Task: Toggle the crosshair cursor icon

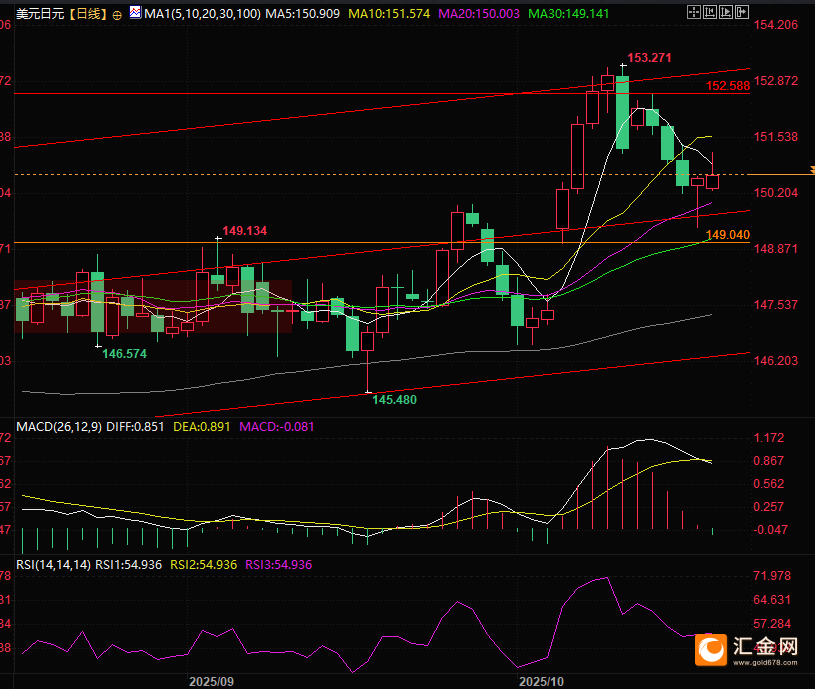Action: [x=694, y=12]
